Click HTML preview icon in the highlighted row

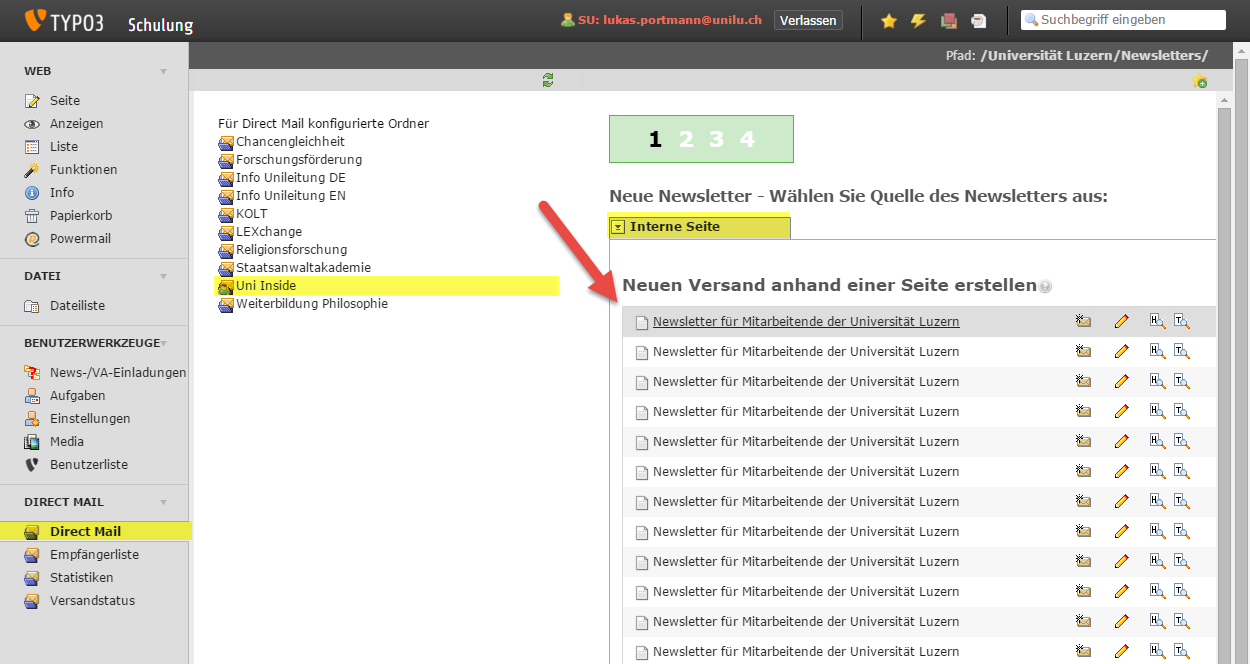click(1158, 322)
